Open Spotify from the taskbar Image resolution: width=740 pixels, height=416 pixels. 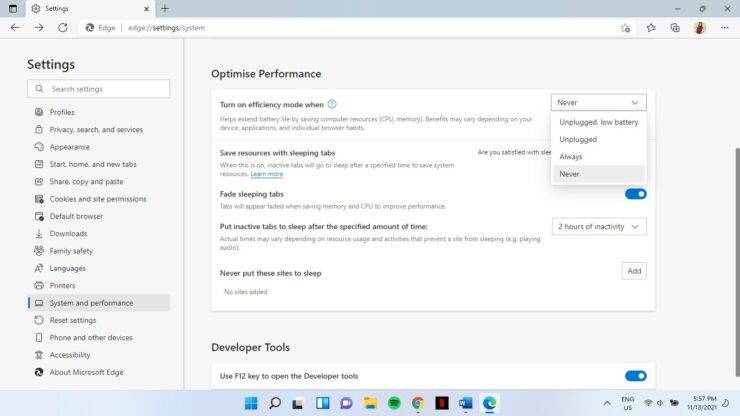[394, 403]
